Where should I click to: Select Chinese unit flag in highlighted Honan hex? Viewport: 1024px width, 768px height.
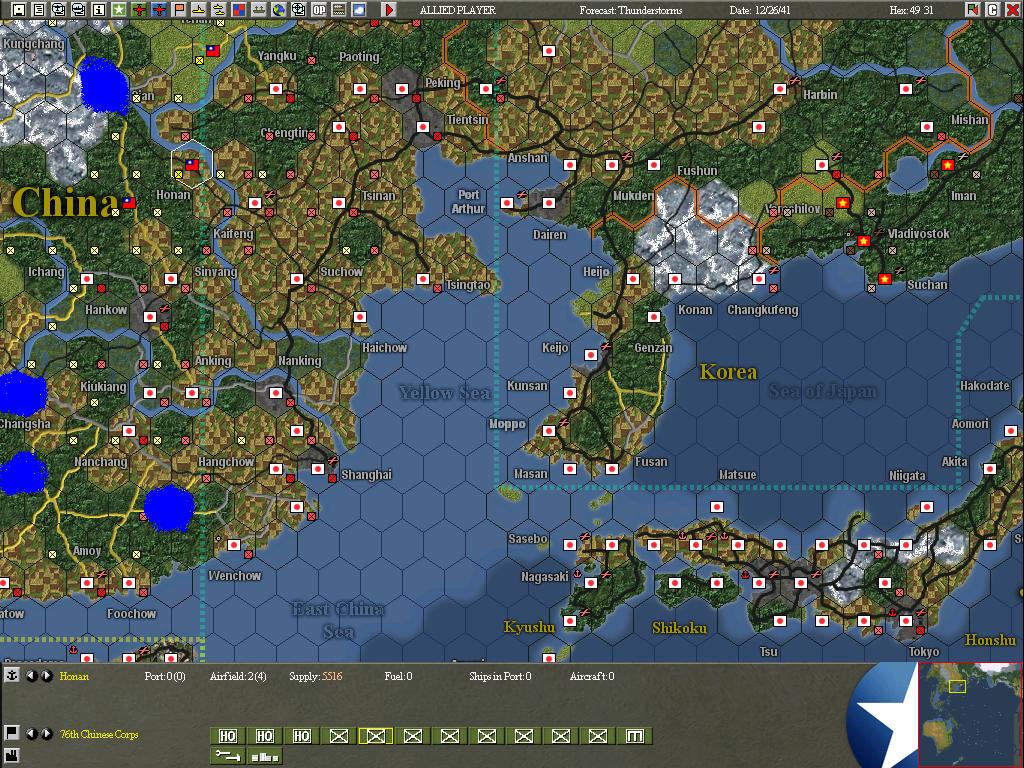point(192,165)
